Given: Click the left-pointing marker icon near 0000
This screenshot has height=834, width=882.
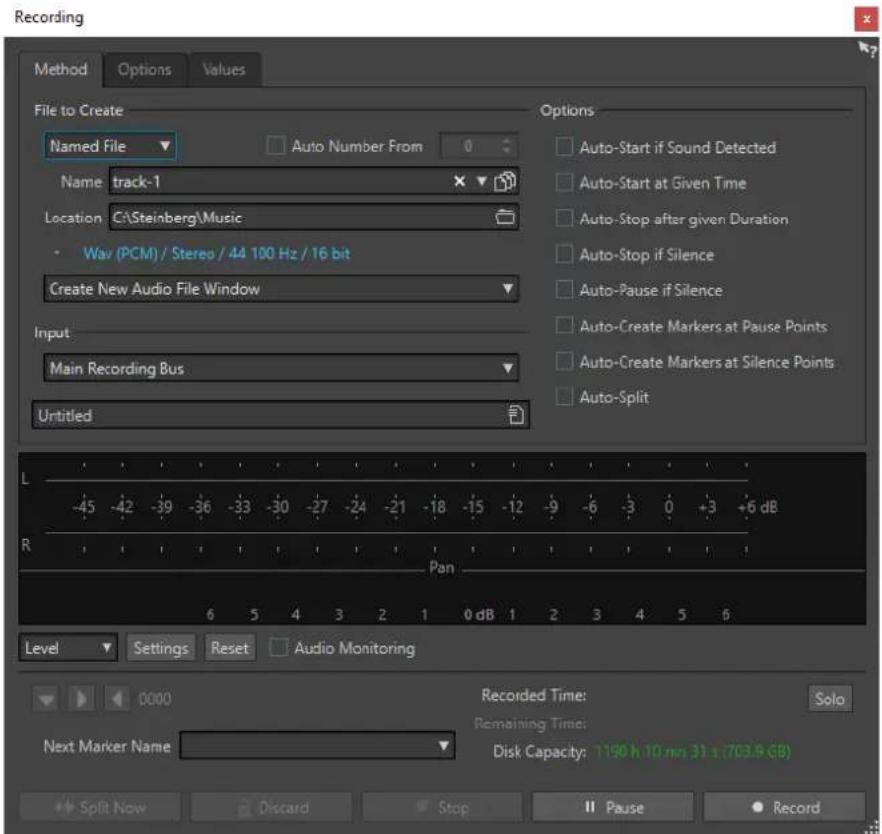Looking at the screenshot, I should pos(116,699).
